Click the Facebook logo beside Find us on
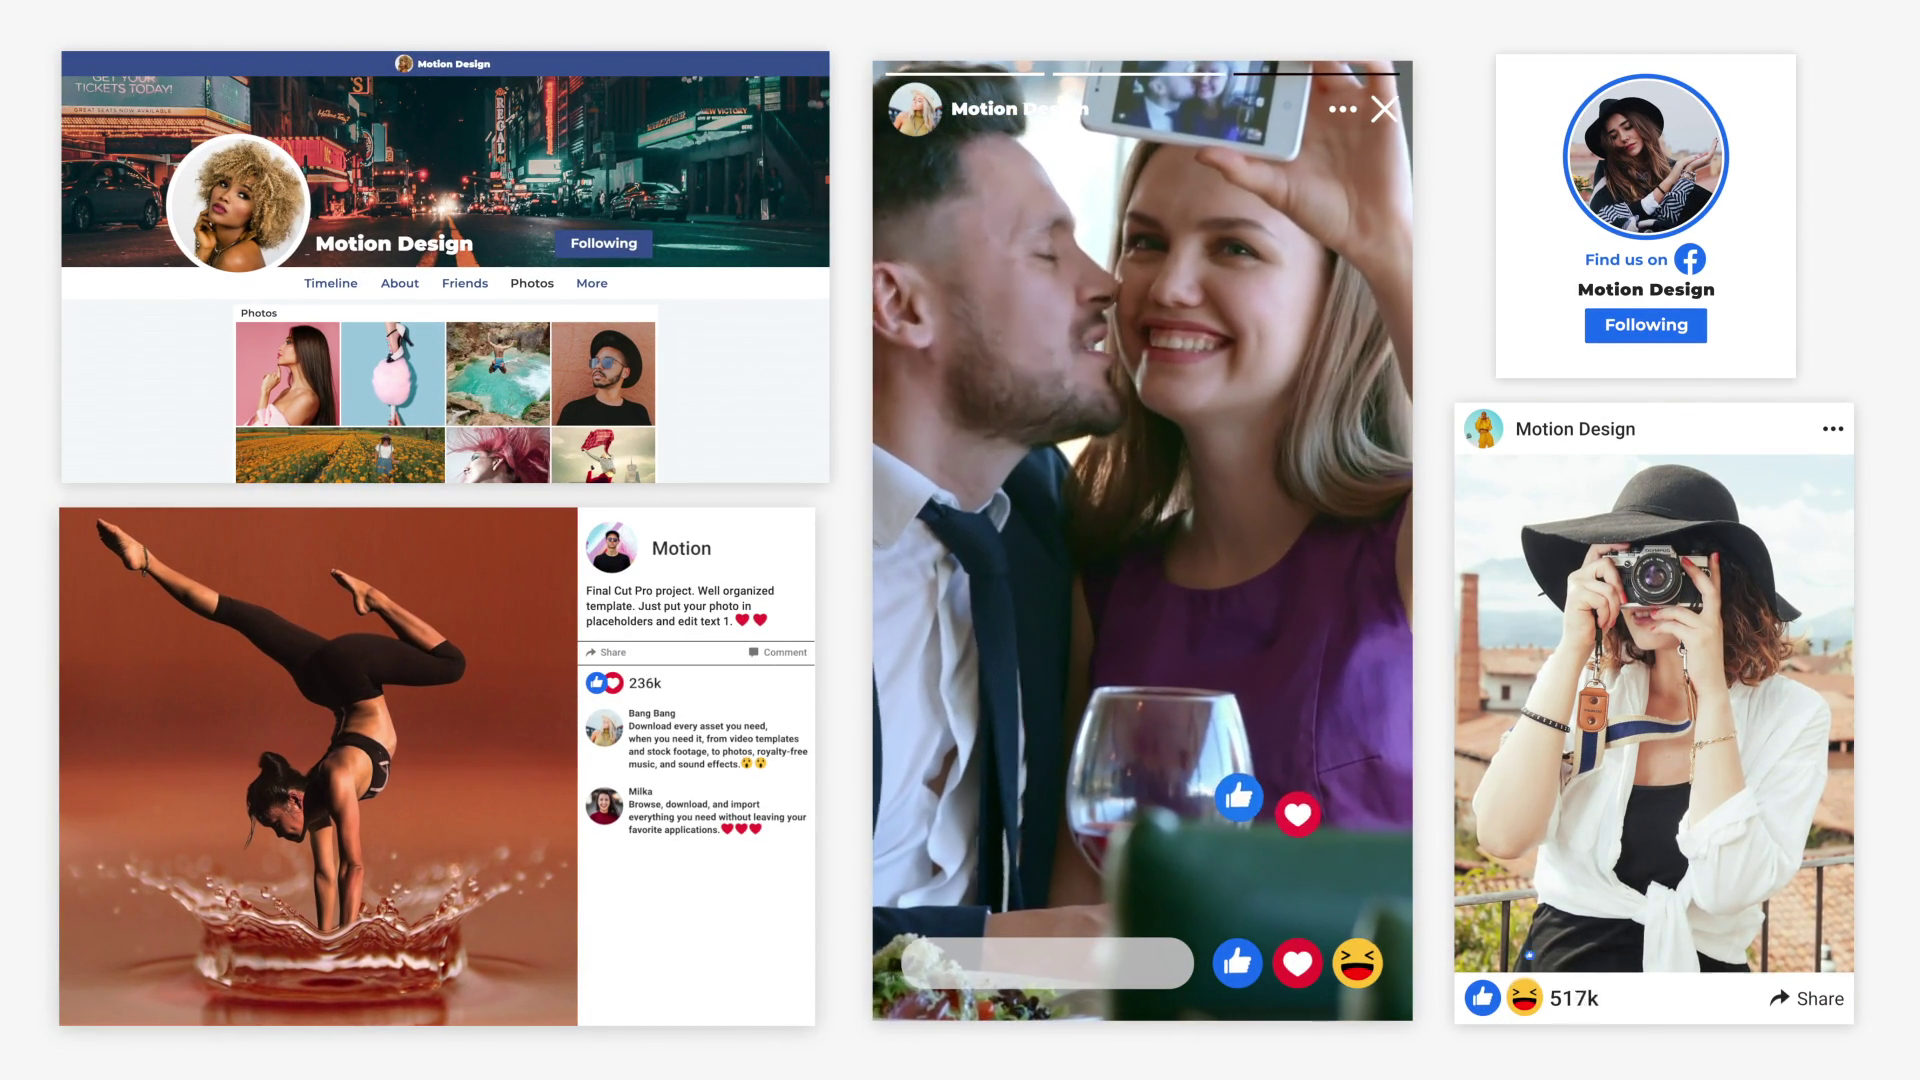 1690,260
